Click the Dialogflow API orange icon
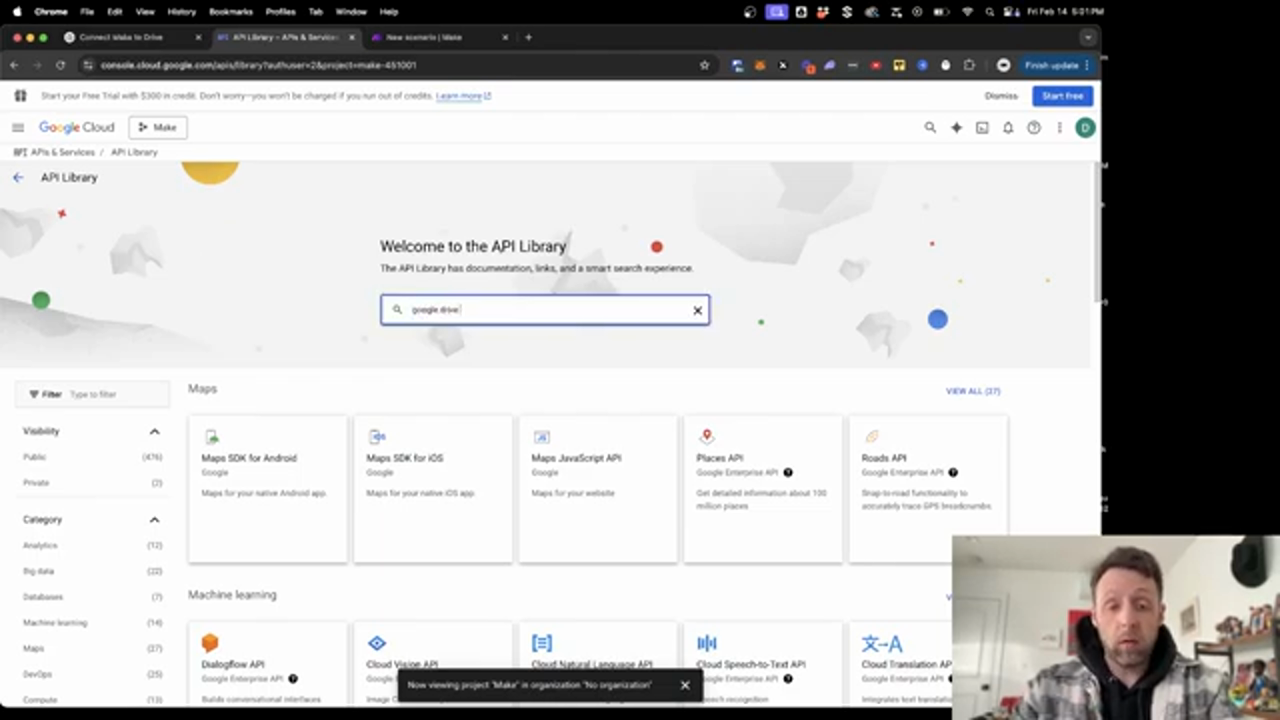 210,643
